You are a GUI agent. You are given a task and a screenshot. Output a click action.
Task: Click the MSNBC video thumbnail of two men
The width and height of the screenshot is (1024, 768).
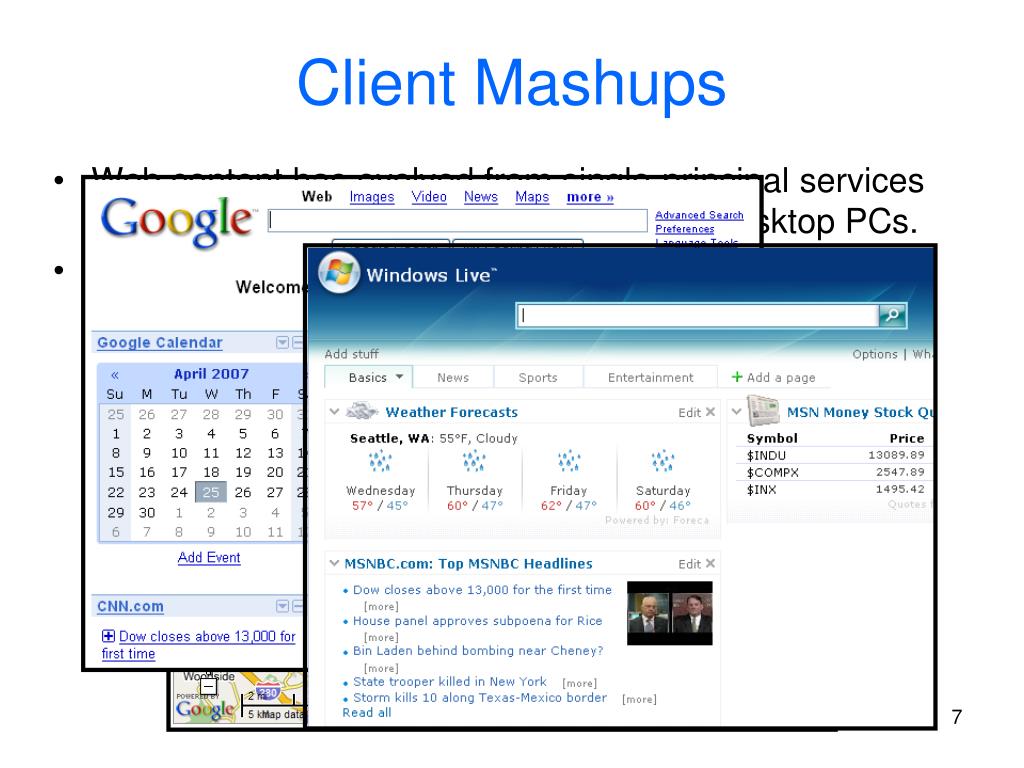669,613
